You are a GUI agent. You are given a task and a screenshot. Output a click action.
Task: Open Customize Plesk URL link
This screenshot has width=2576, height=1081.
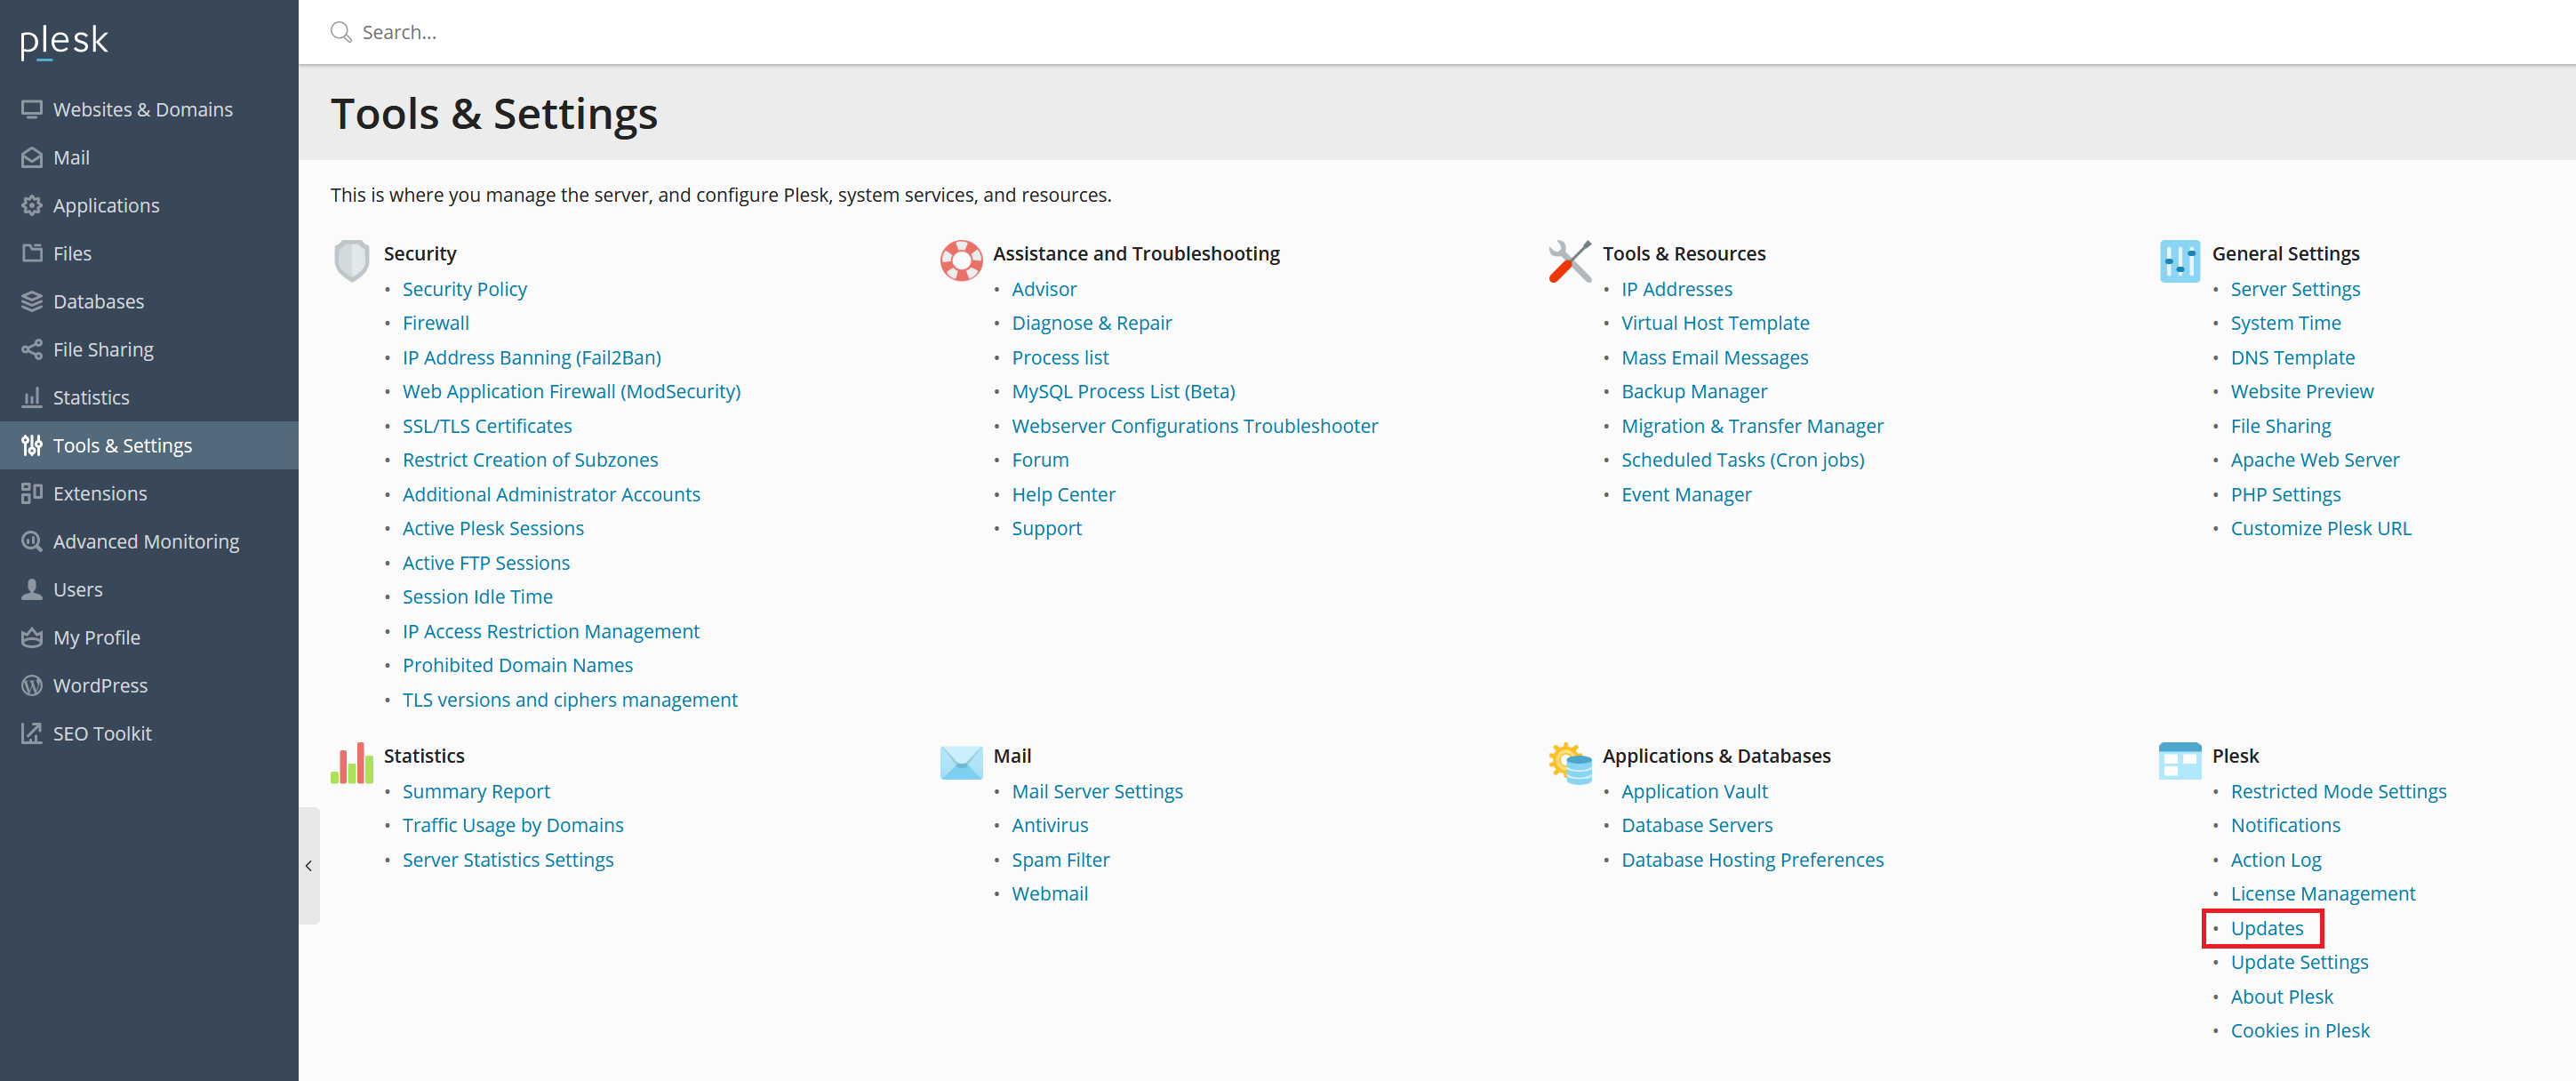click(x=2320, y=528)
